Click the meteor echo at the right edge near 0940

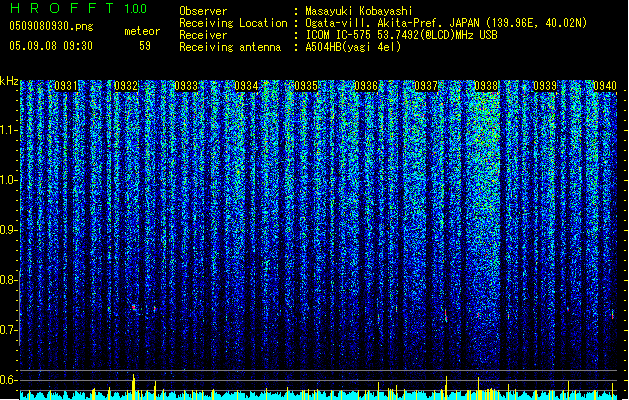[x=613, y=315]
